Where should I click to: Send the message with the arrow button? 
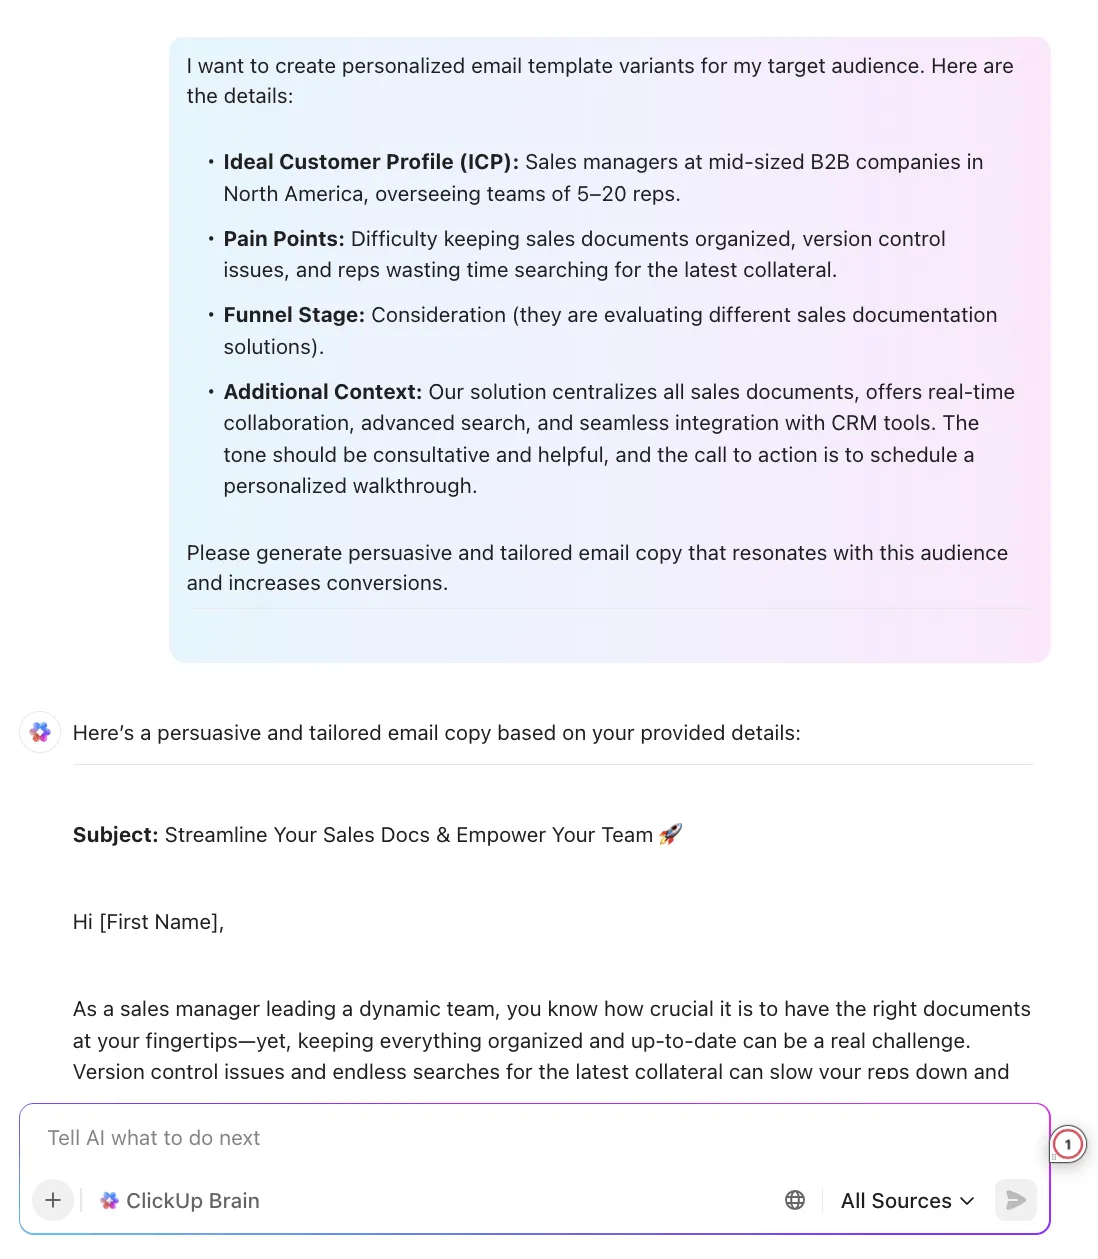(1016, 1200)
